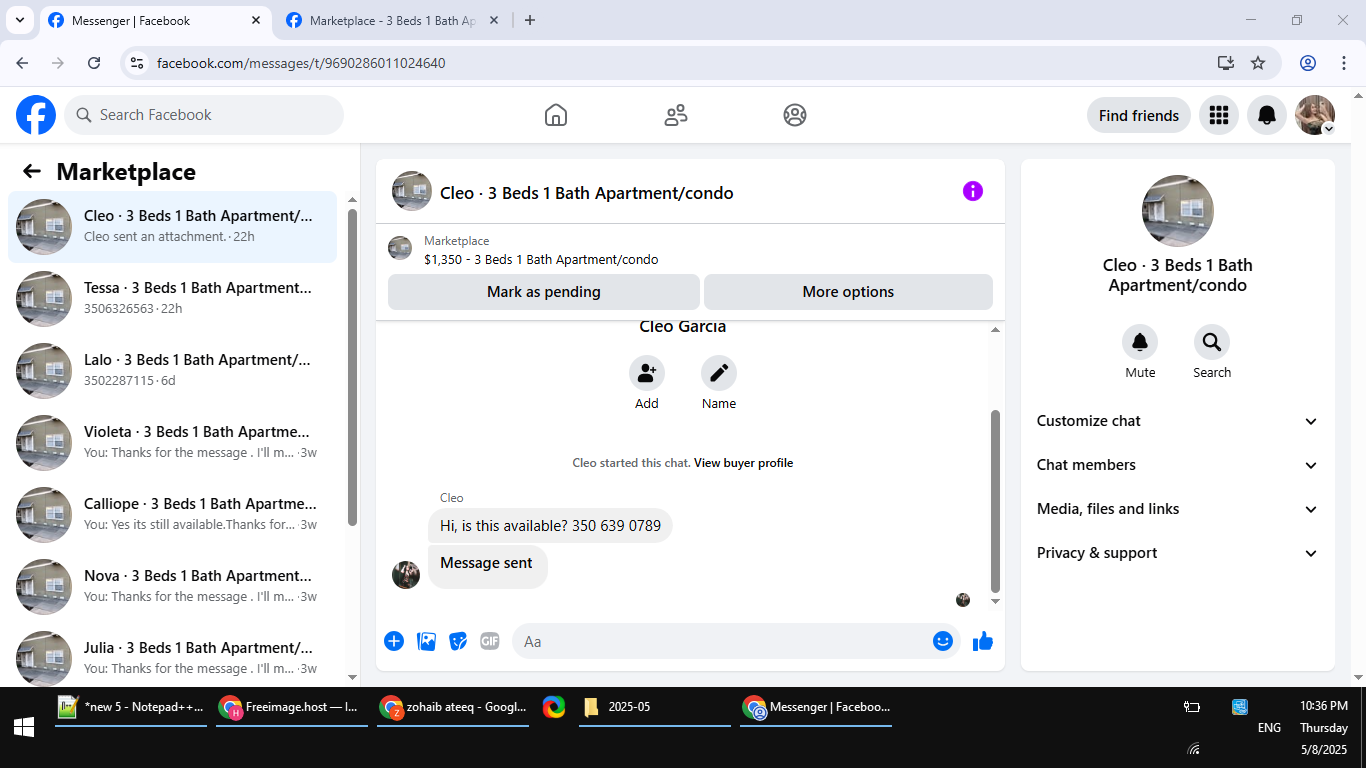Expand Customize chat section
Image resolution: width=1366 pixels, height=768 pixels.
tap(1178, 421)
